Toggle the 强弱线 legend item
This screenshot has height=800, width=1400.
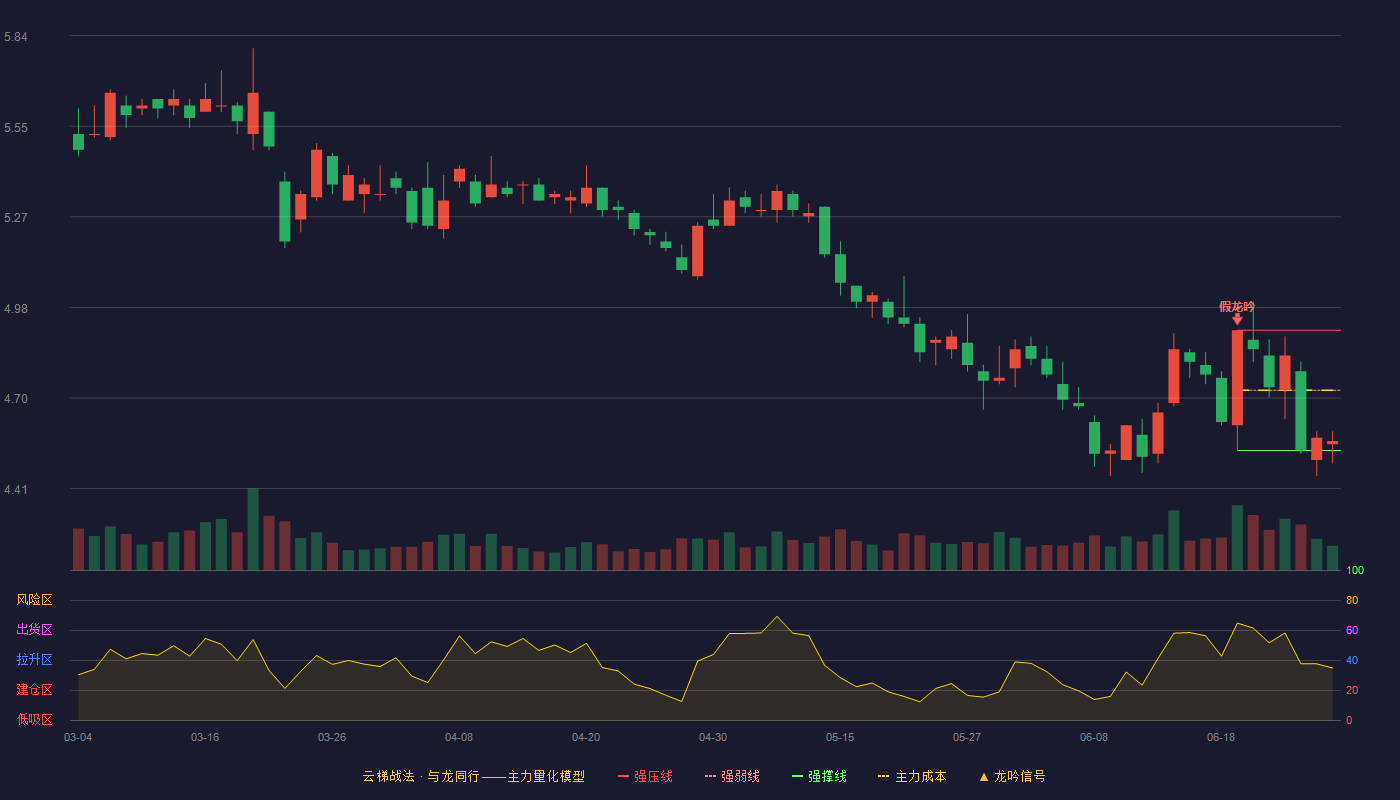[x=732, y=776]
